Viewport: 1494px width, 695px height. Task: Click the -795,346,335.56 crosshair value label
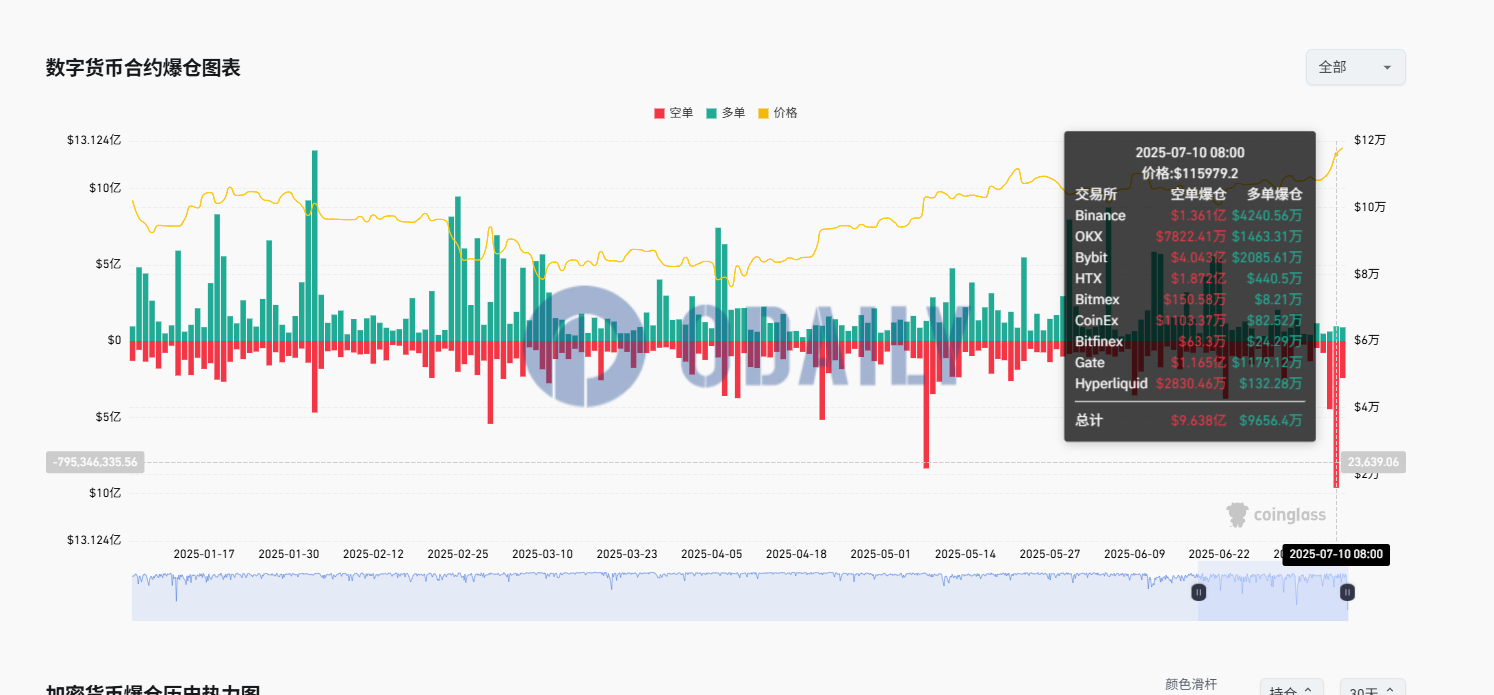coord(95,462)
